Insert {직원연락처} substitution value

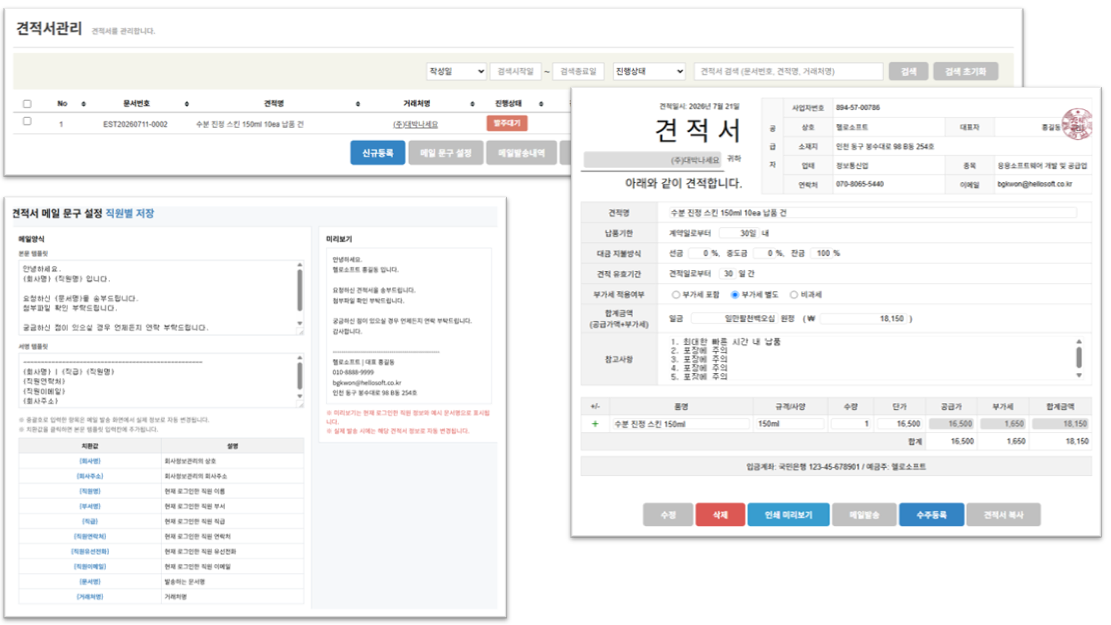(x=90, y=536)
